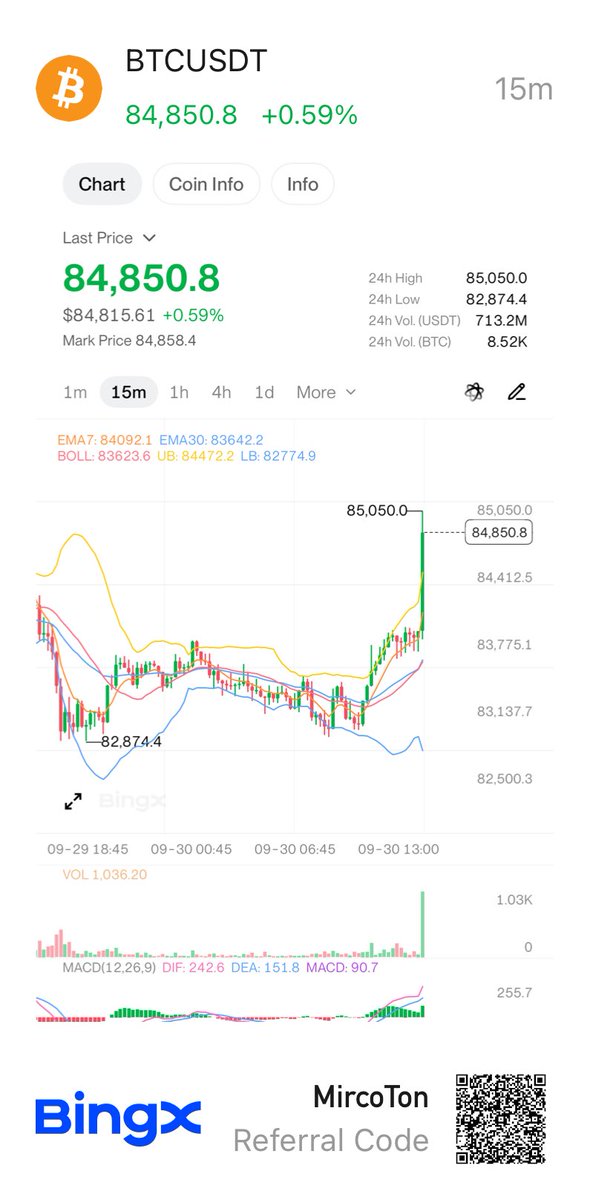Click the EMA7 indicator label
590x1200 pixels.
pyautogui.click(x=104, y=439)
